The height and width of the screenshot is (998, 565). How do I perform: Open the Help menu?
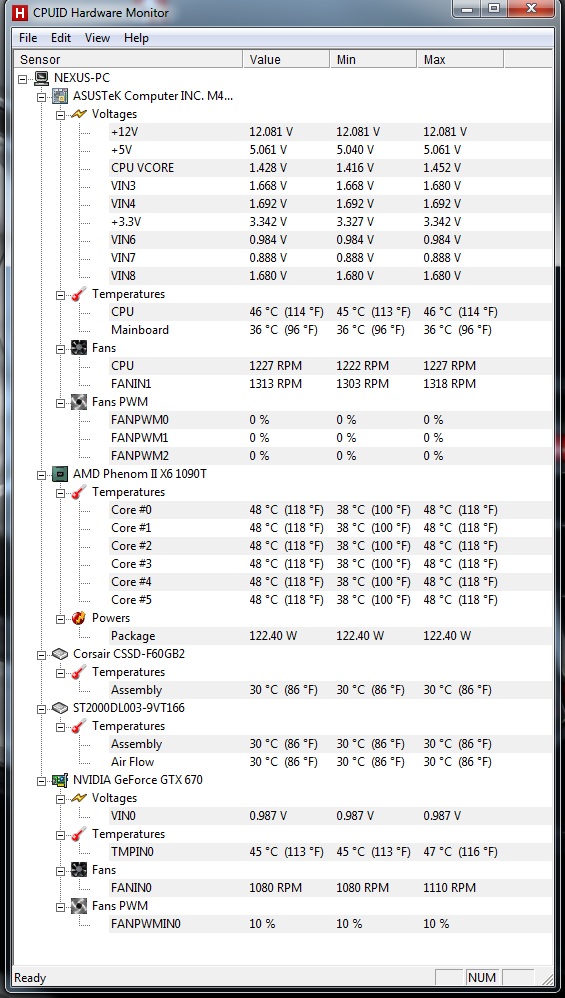pyautogui.click(x=136, y=38)
